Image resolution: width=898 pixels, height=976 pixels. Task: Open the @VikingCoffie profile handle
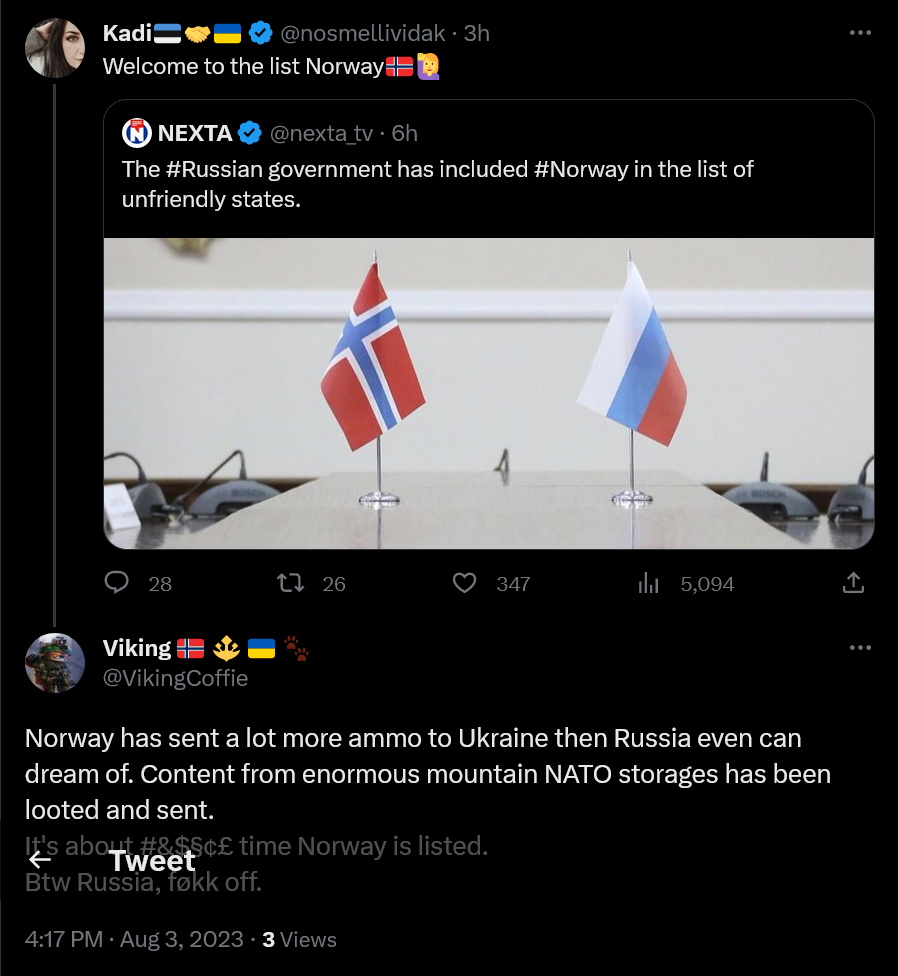(x=175, y=678)
